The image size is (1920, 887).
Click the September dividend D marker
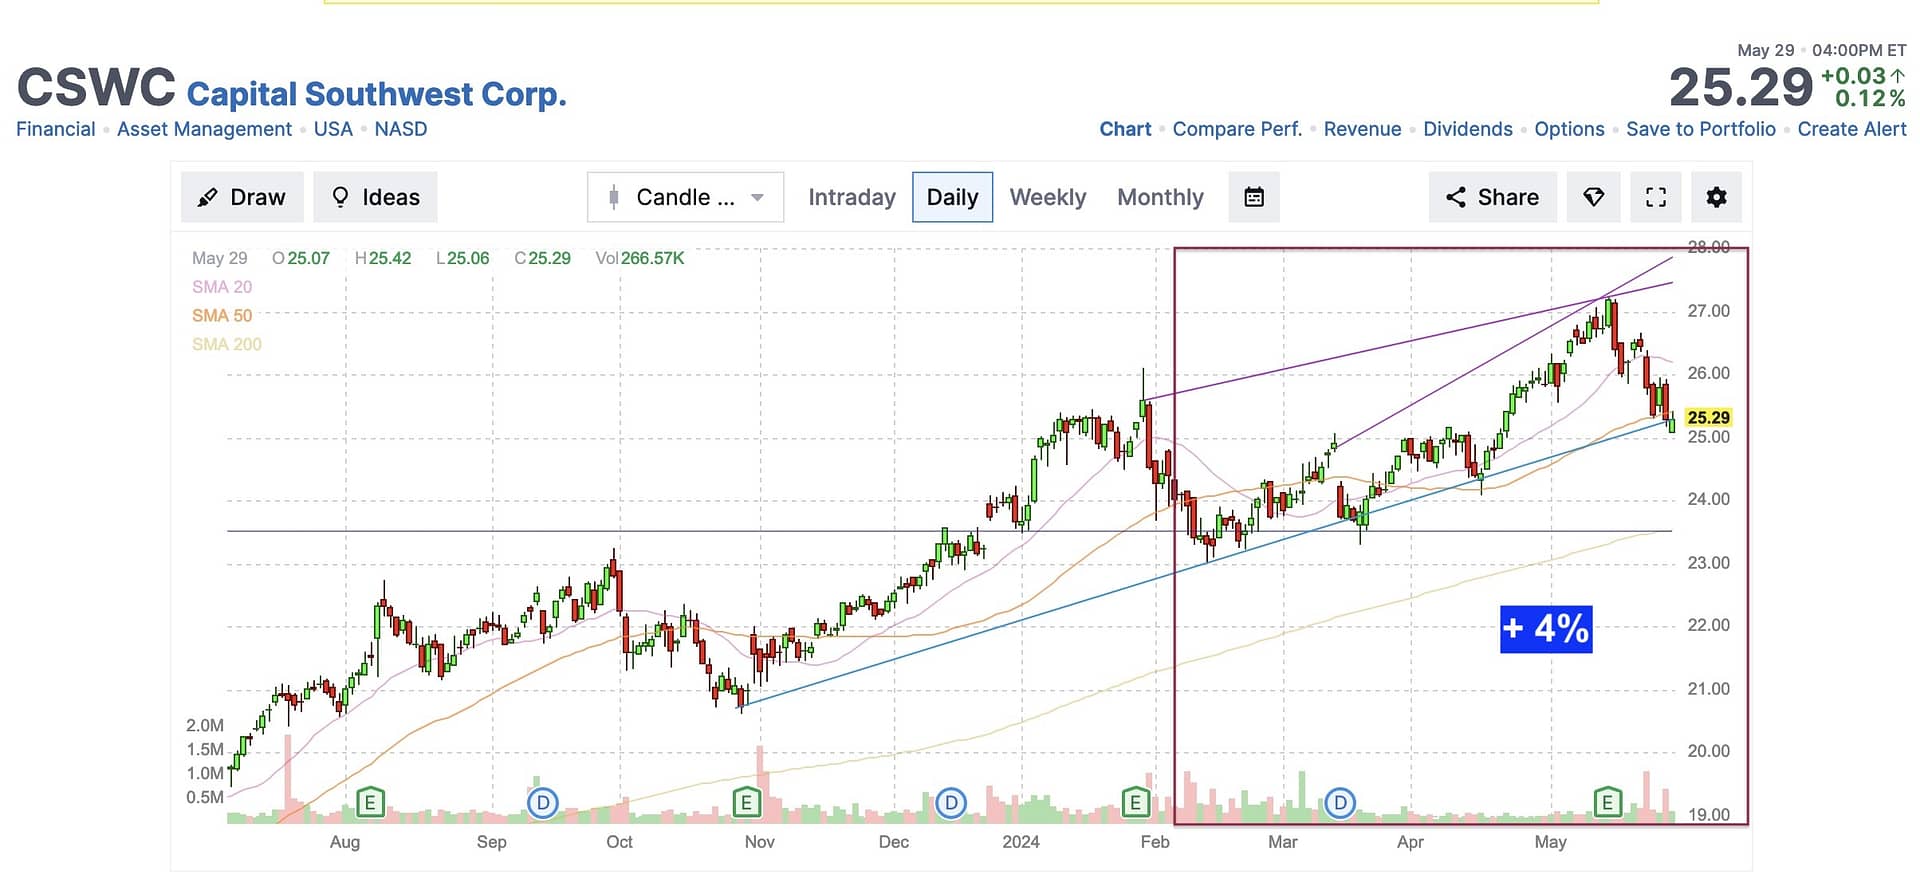click(x=542, y=802)
